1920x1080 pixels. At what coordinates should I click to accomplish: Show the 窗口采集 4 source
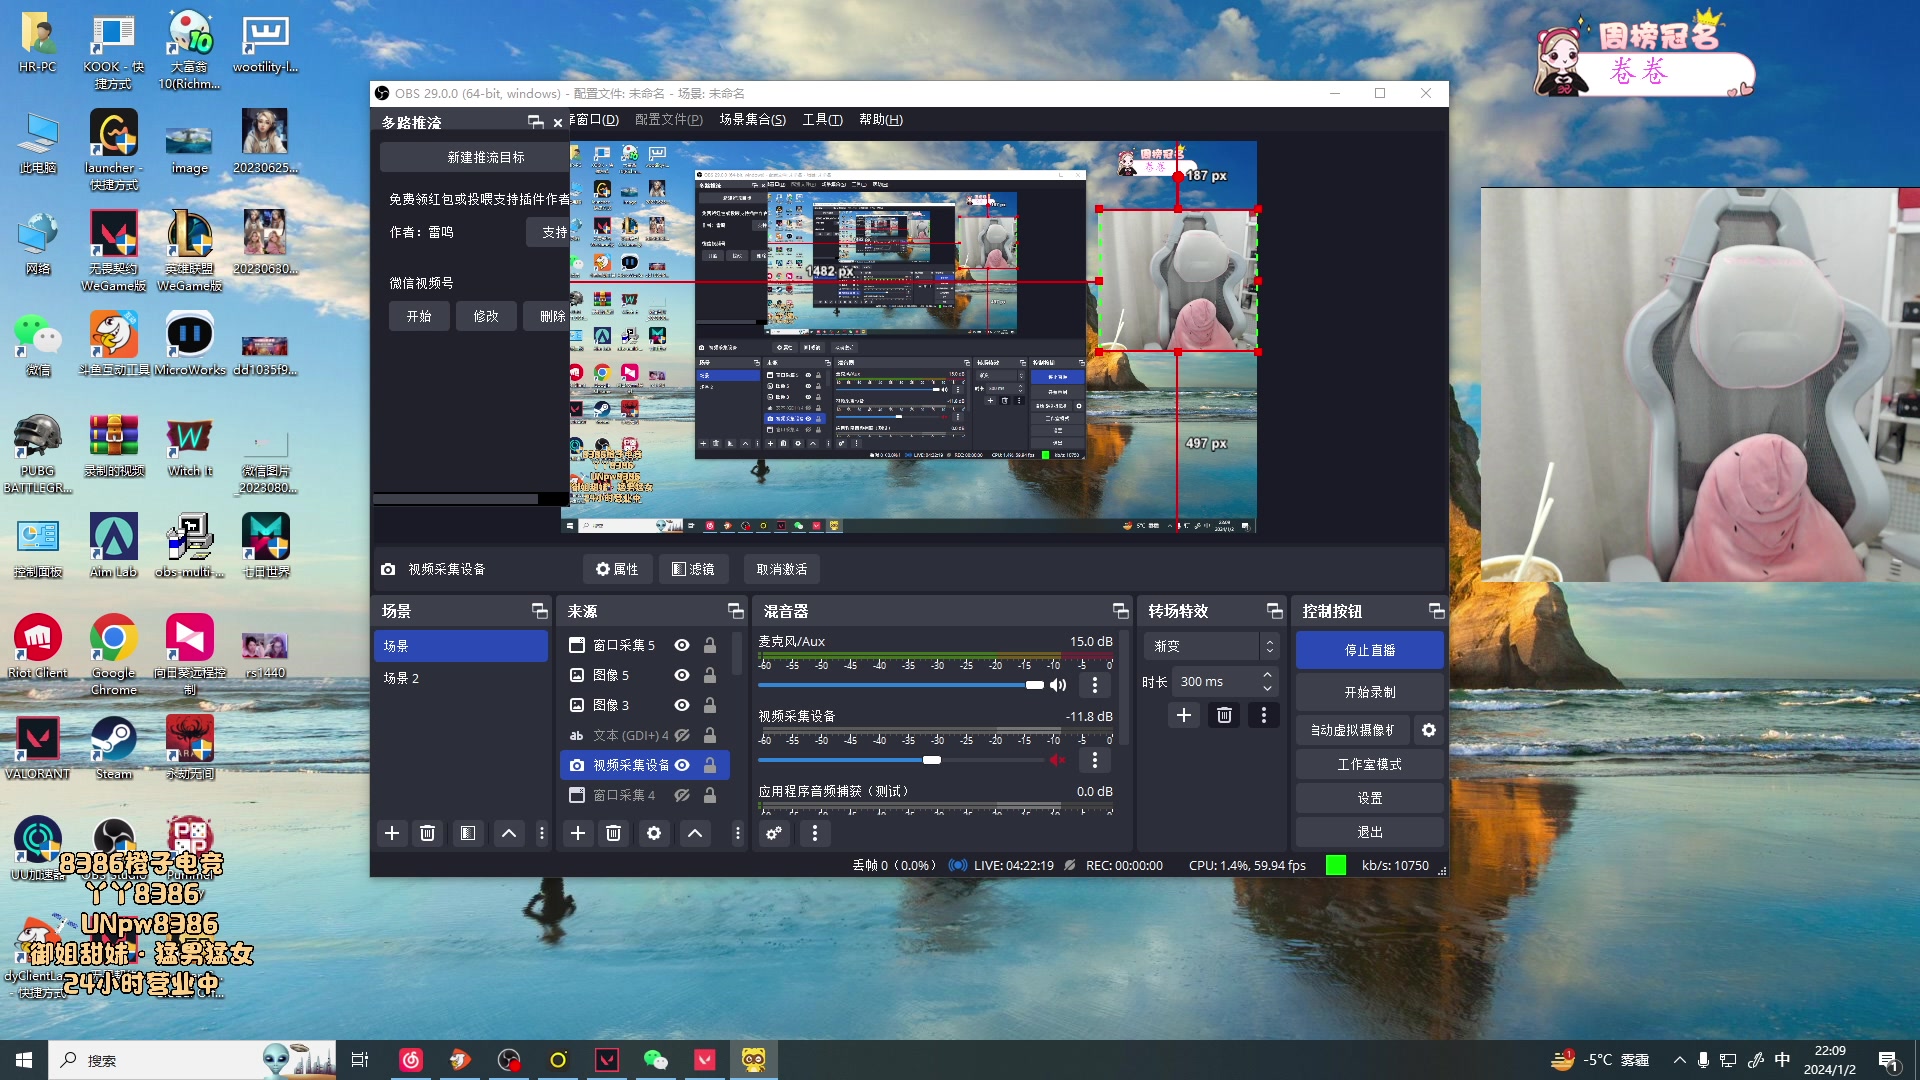coord(682,795)
